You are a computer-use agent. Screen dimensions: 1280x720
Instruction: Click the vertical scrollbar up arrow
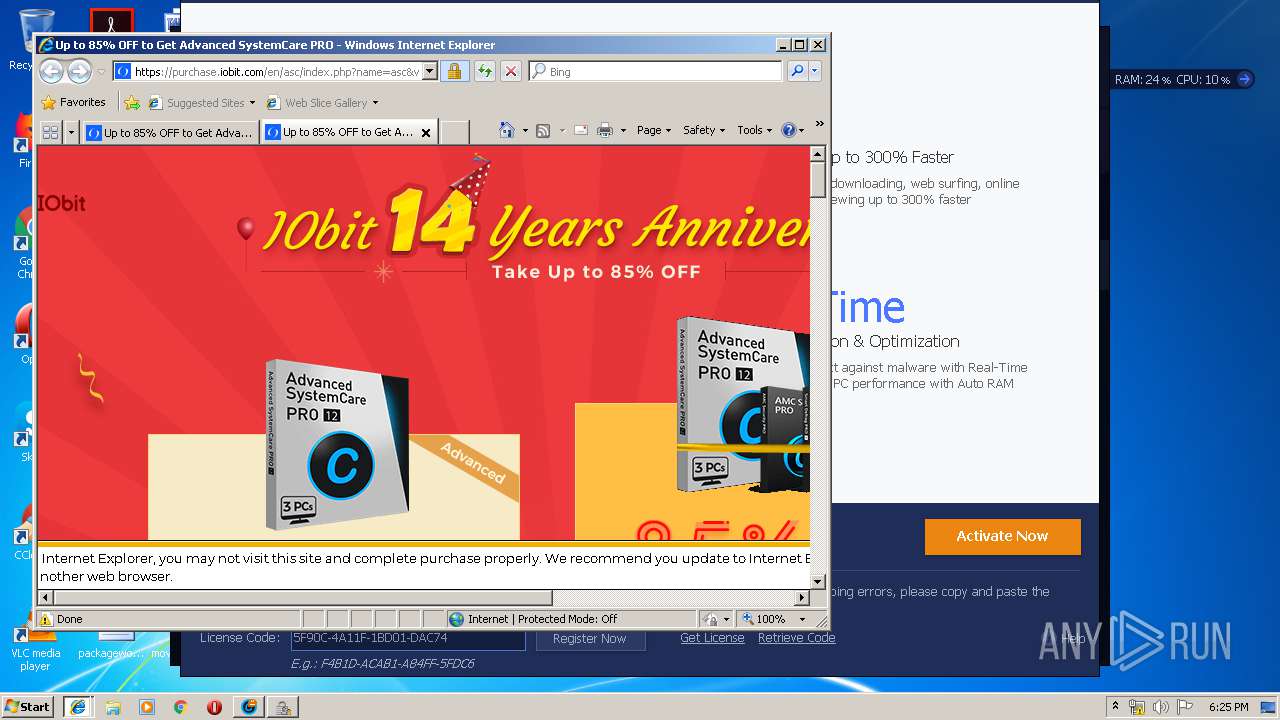[x=818, y=155]
